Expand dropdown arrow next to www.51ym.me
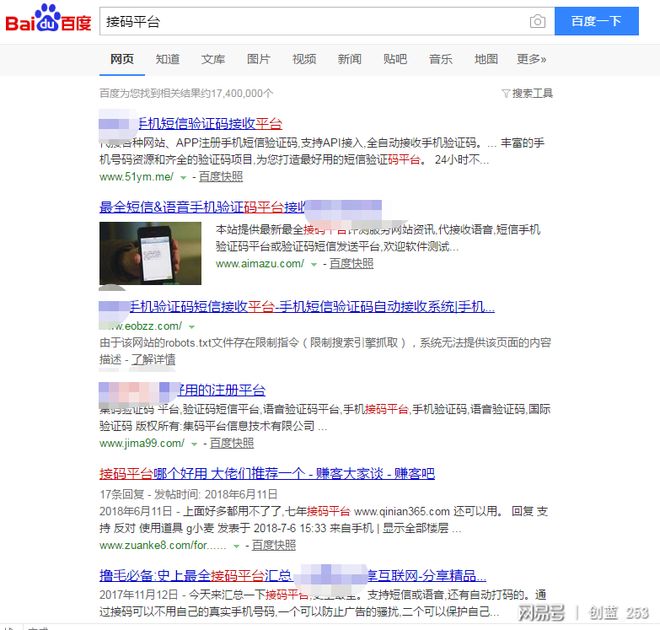Viewport: 660px width, 630px height. pos(183,178)
